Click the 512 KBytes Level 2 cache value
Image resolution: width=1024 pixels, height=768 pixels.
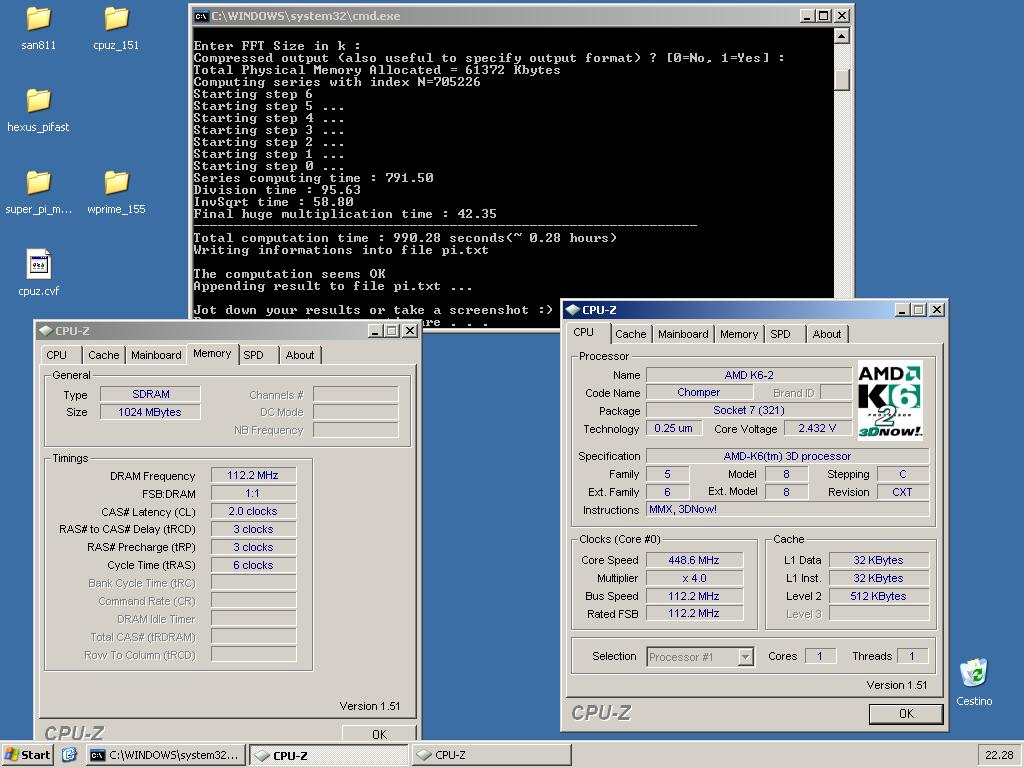point(878,596)
